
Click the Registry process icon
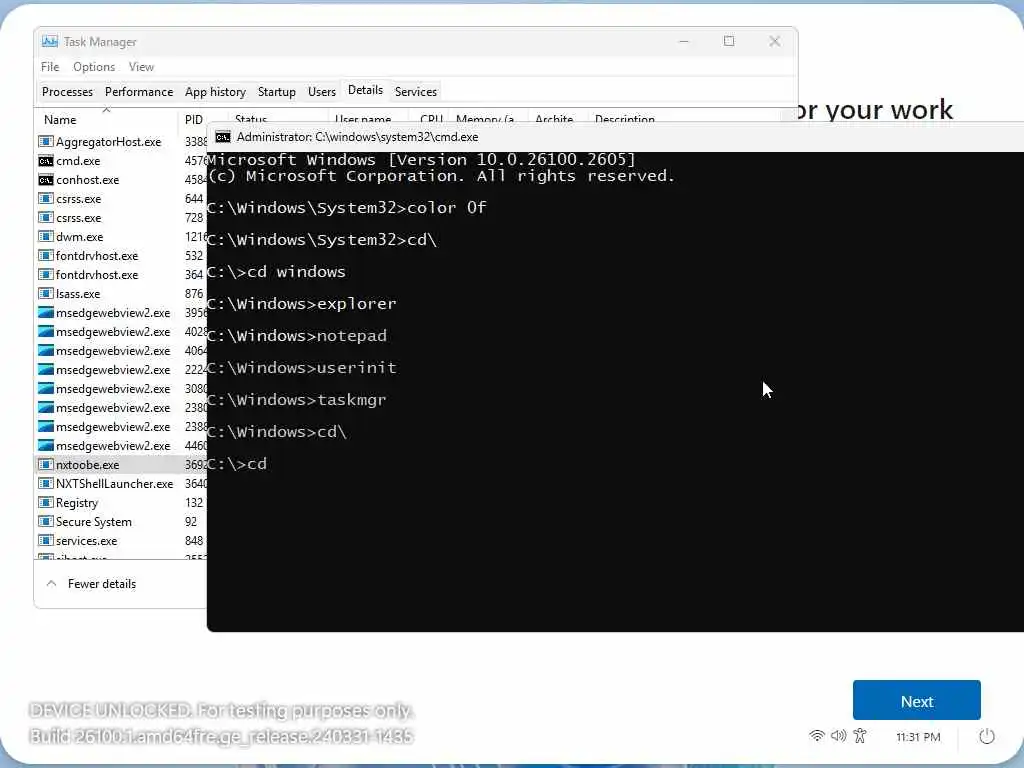[x=46, y=503]
